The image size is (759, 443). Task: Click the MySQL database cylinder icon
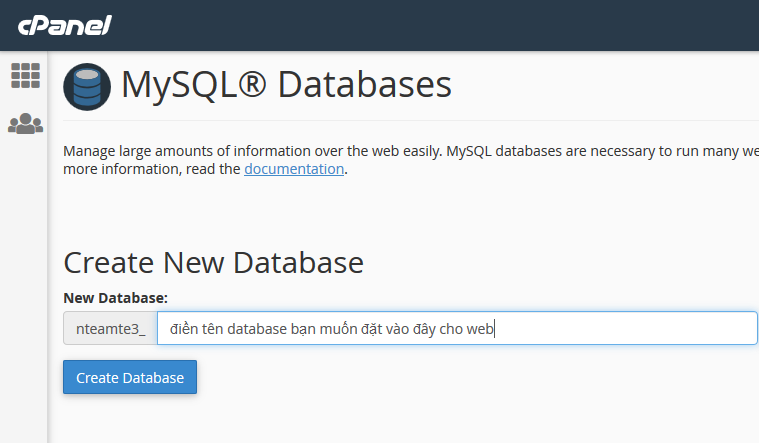[87, 87]
